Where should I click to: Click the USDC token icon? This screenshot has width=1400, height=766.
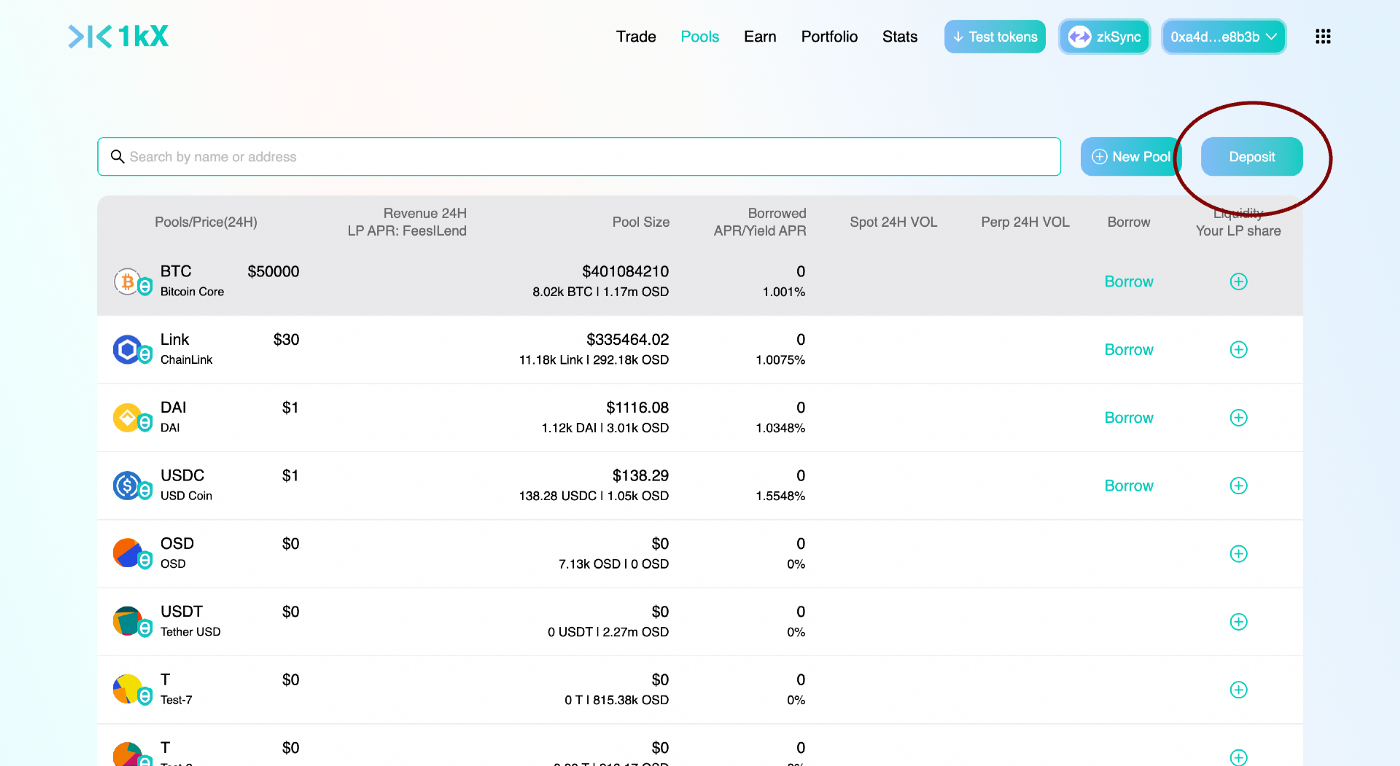[127, 486]
